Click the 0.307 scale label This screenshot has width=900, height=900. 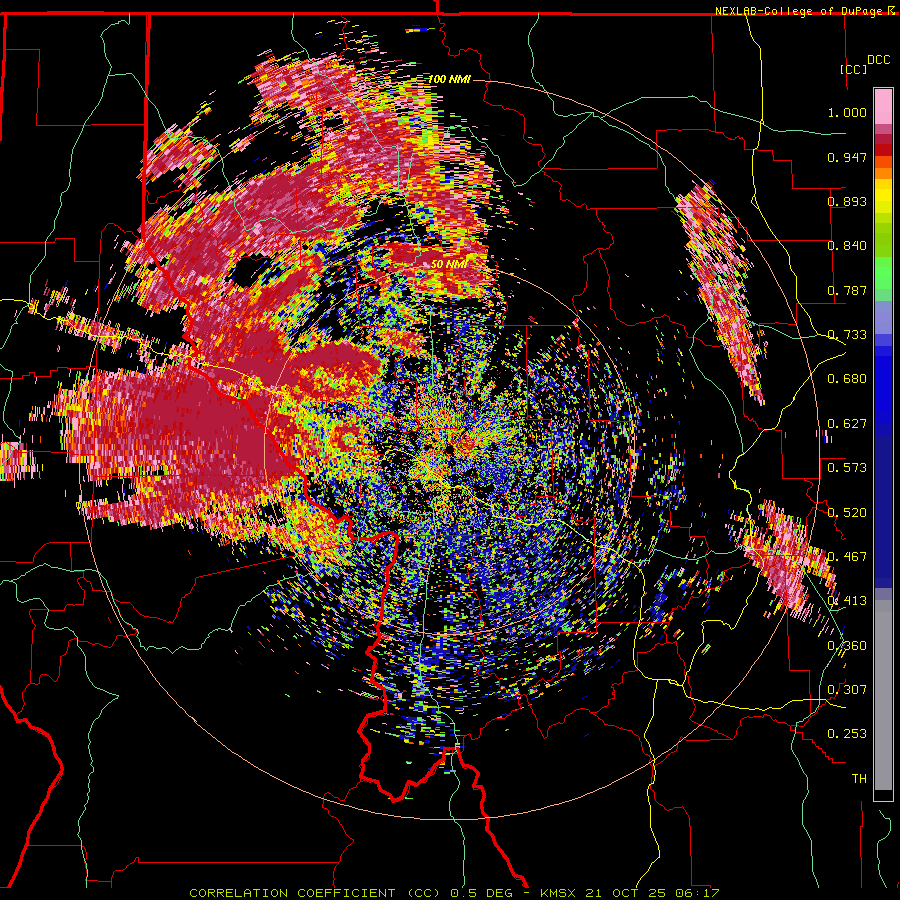[x=847, y=690]
